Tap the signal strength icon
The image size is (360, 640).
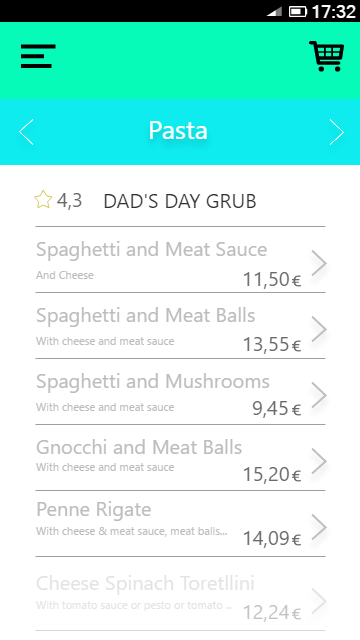point(274,12)
